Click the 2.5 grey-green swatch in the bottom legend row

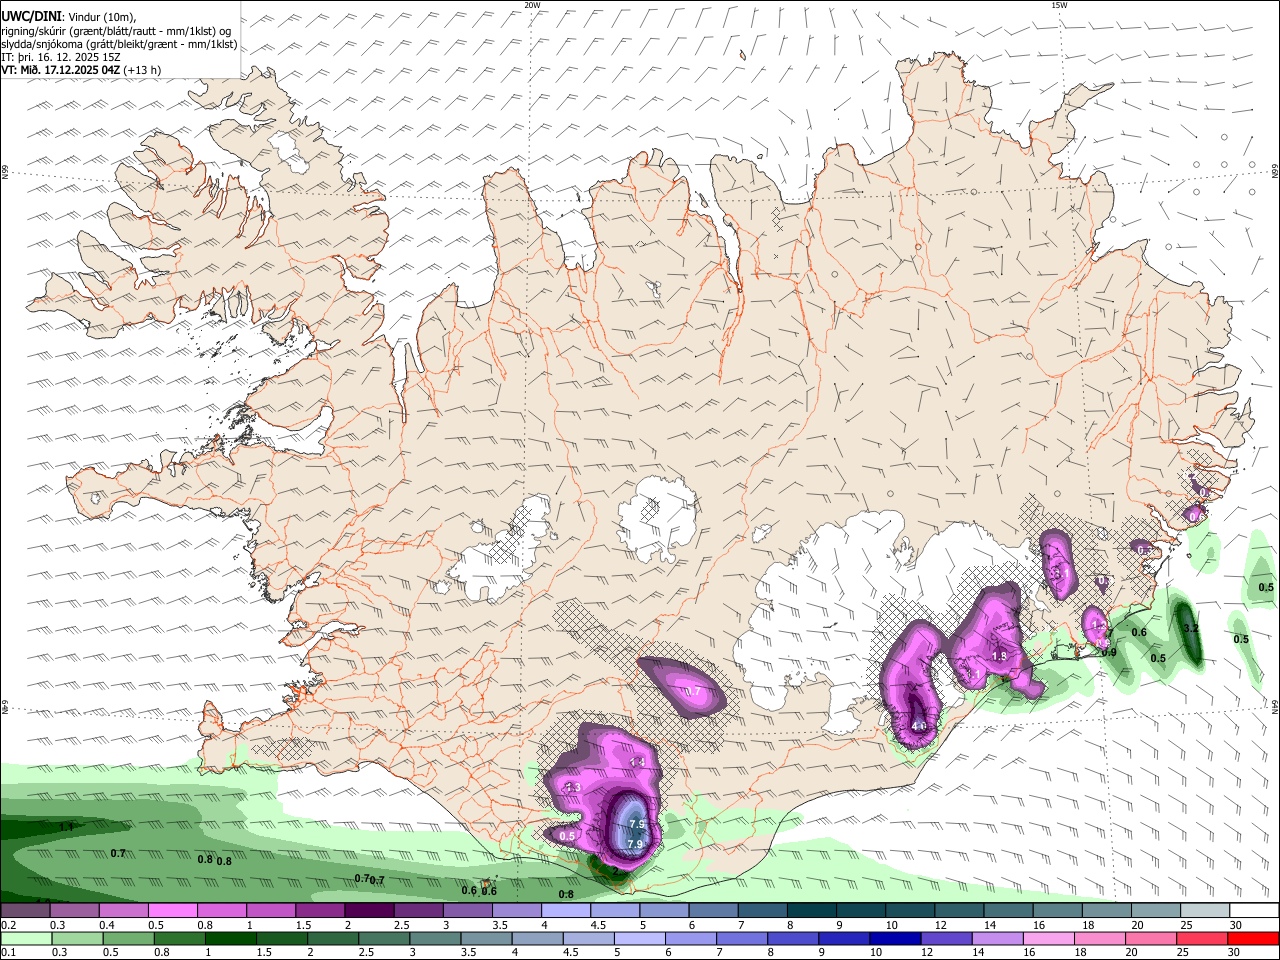pos(385,938)
